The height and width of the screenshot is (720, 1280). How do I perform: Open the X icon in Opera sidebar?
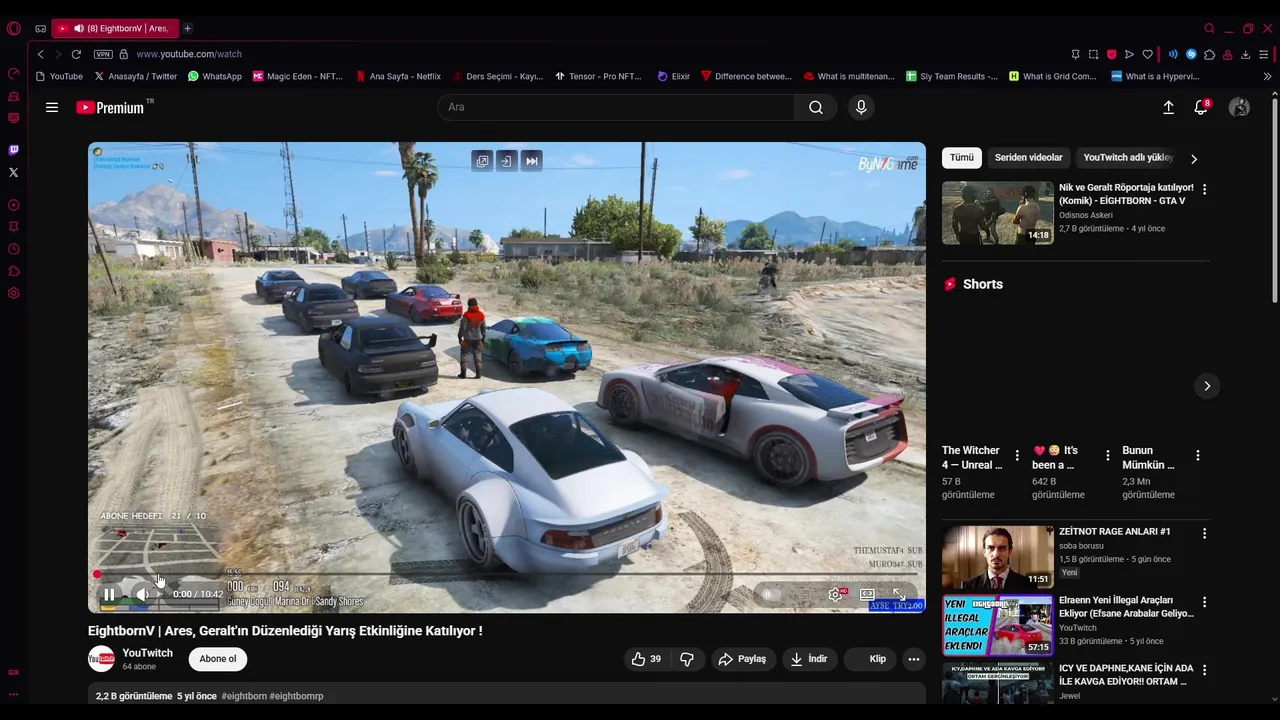coord(13,172)
